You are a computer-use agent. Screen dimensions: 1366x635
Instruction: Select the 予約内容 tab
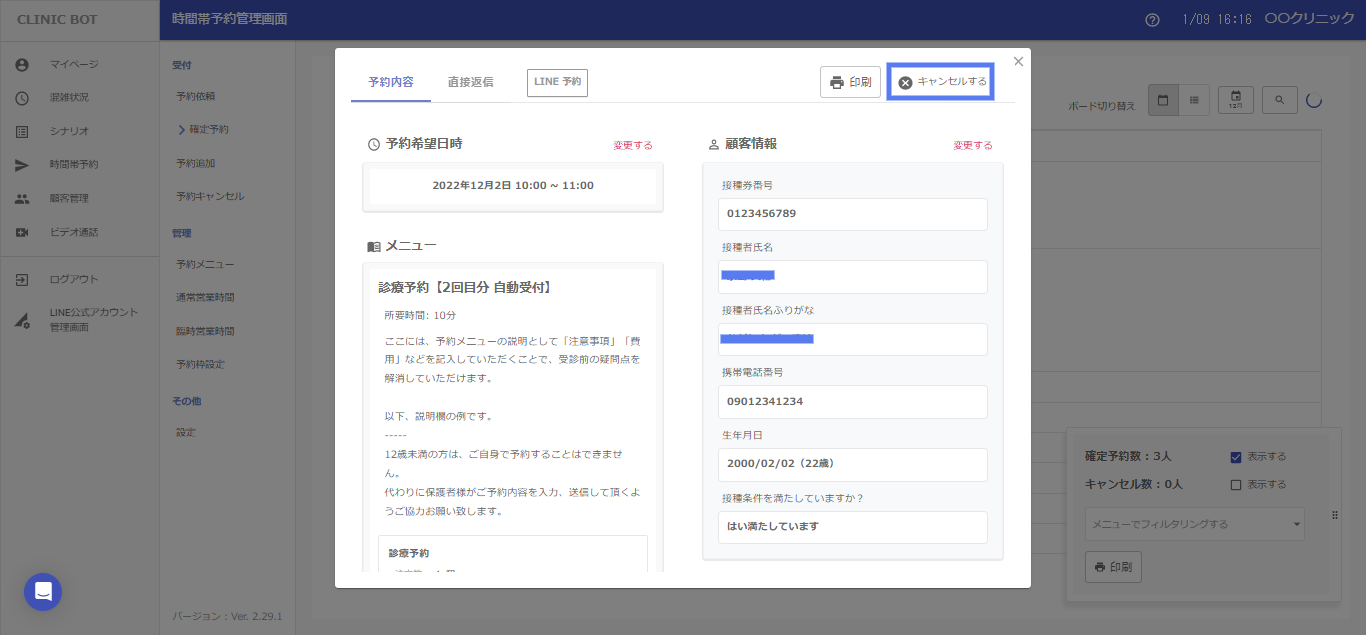(x=390, y=82)
